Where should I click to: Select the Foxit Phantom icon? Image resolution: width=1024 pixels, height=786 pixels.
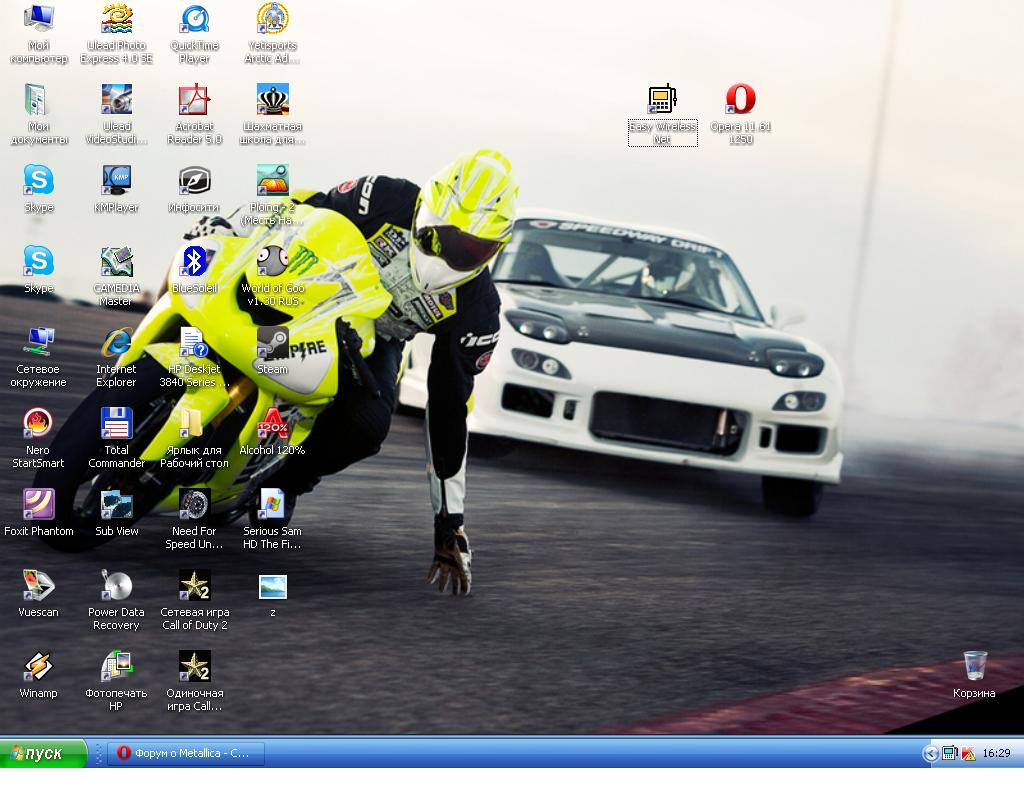(x=38, y=505)
